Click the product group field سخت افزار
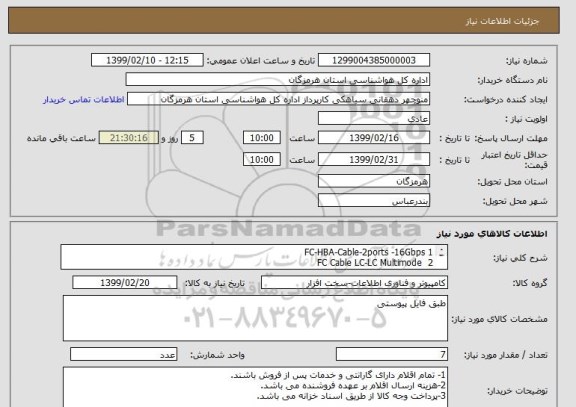The image size is (576, 407). [354, 283]
